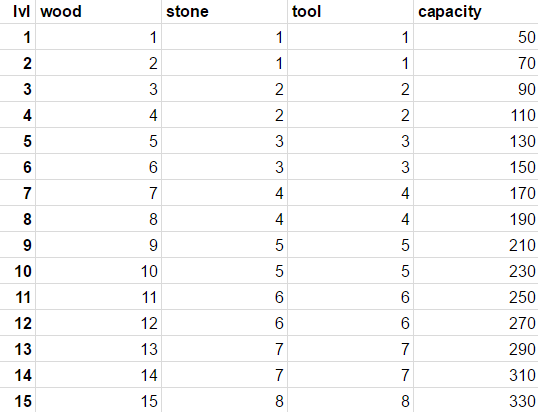The width and height of the screenshot is (538, 412).
Task: Select level cell numbered 13
Action: 17,349
